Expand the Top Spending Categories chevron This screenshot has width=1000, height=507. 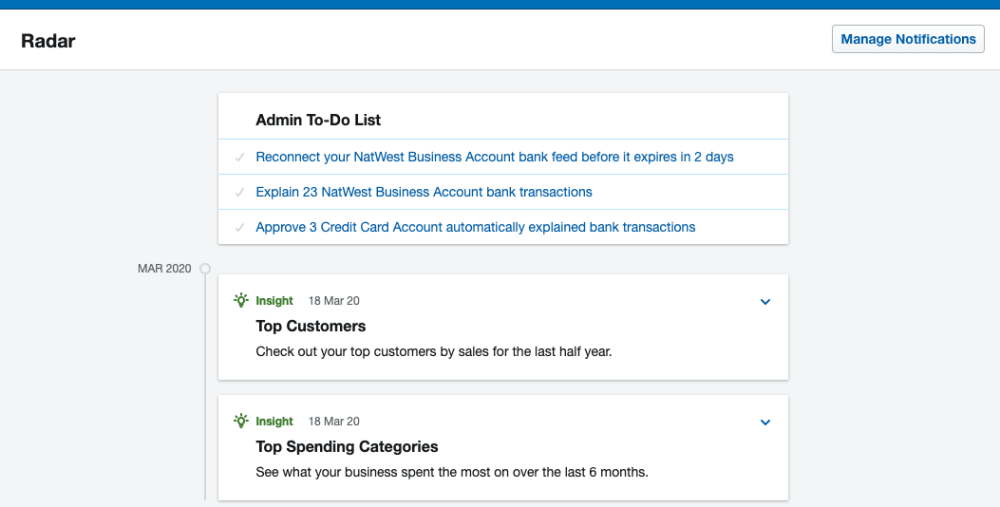[x=765, y=422]
